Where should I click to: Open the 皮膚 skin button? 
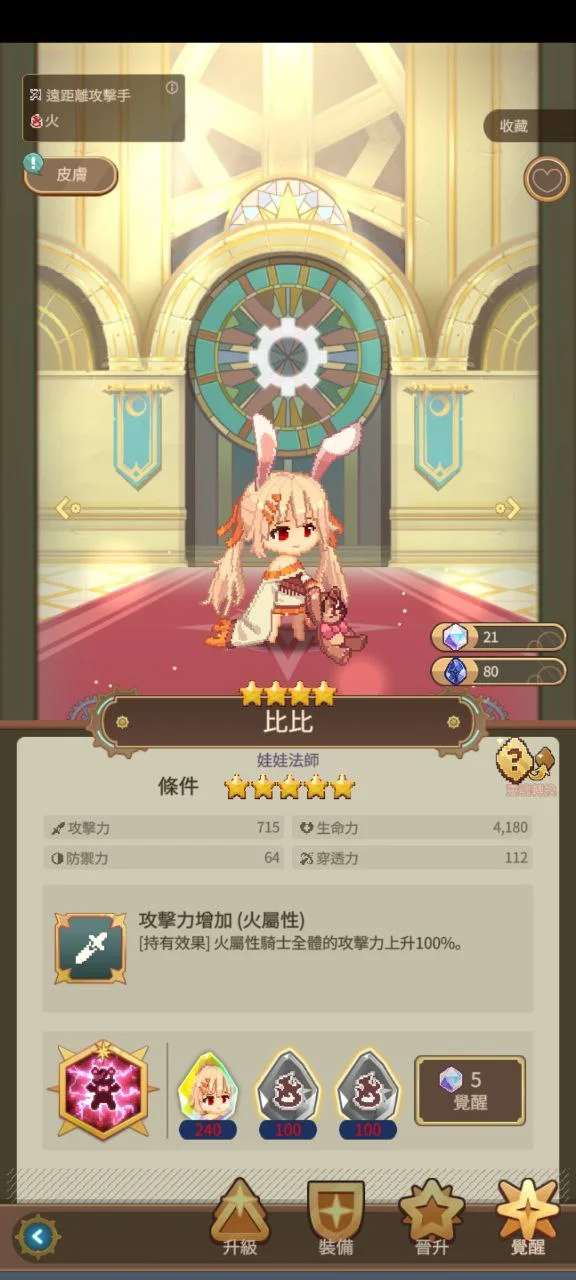[x=71, y=175]
